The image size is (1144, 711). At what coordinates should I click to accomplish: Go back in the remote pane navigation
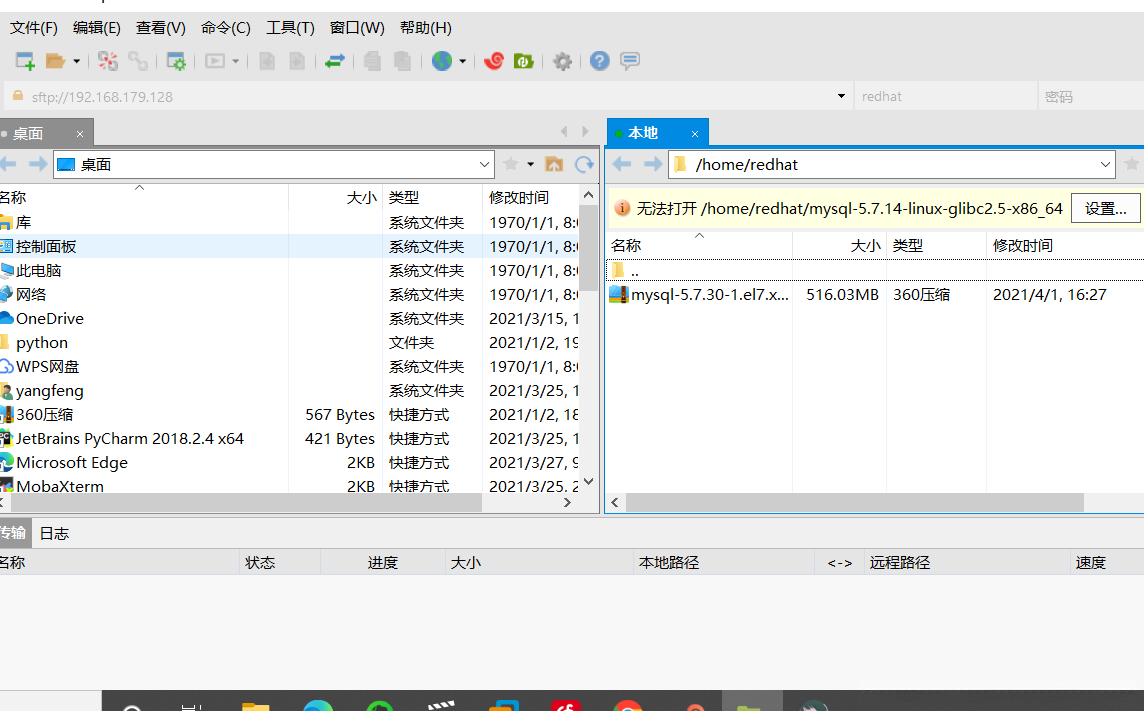pyautogui.click(x=622, y=164)
